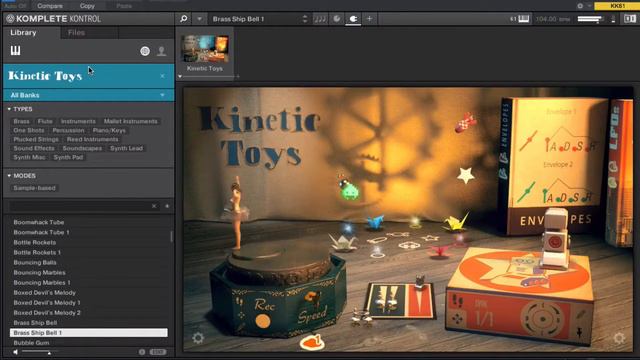Click the white star toy
640x360 pixels.
coord(466,176)
